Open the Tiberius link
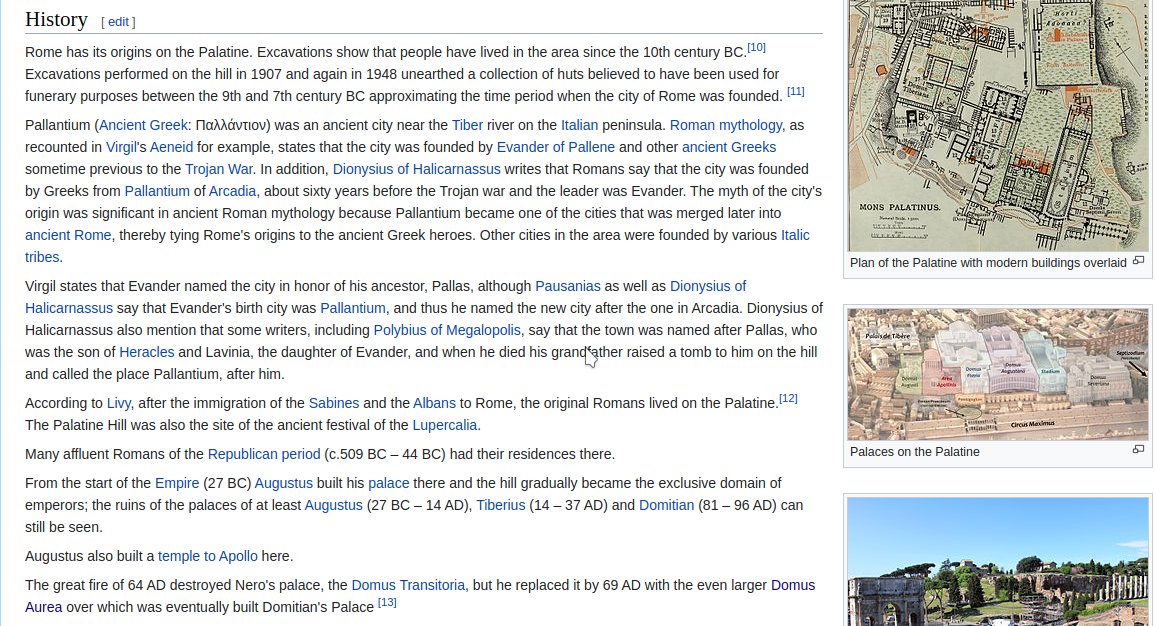The height and width of the screenshot is (626, 1155). click(500, 506)
